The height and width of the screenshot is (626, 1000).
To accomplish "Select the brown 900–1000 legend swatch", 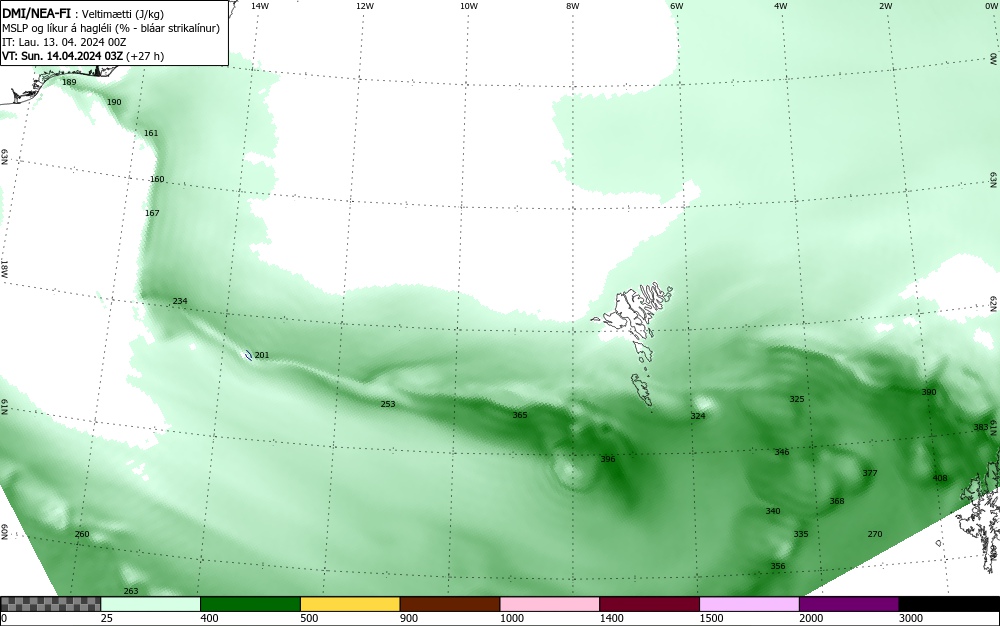I will pos(450,604).
